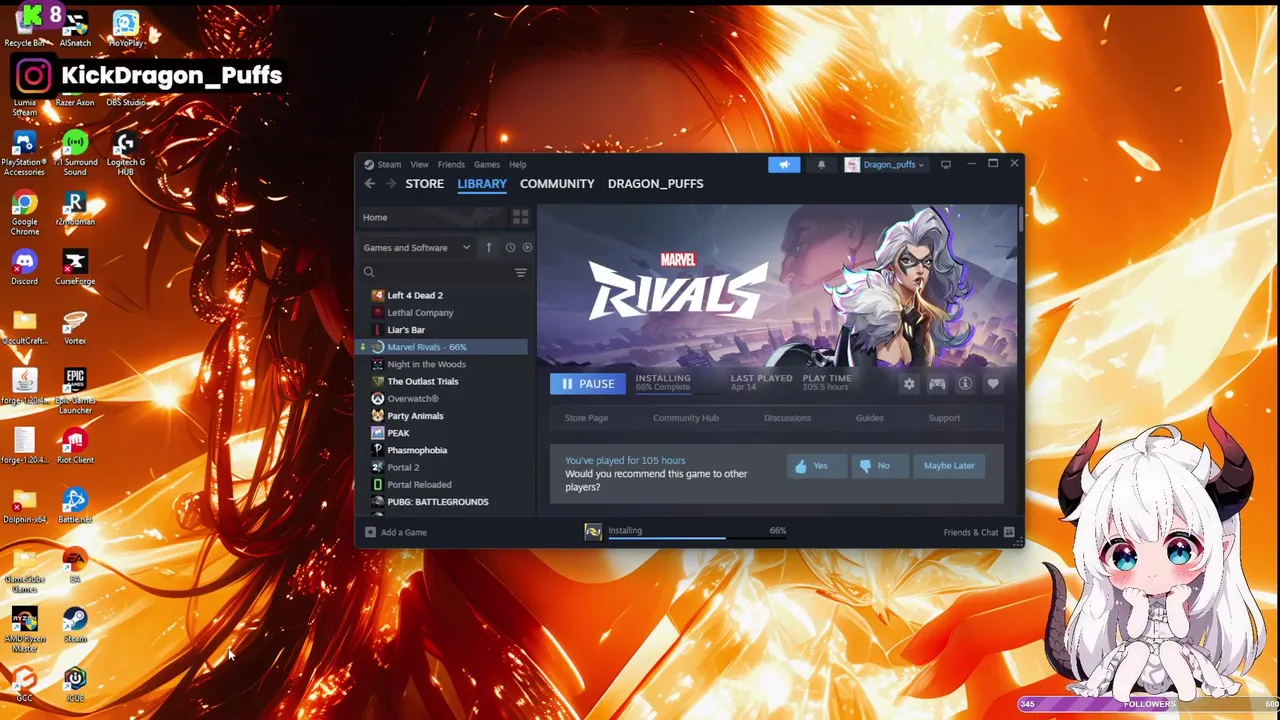Toggle show ready-to-play games filter
1280x720 pixels.
pos(527,247)
